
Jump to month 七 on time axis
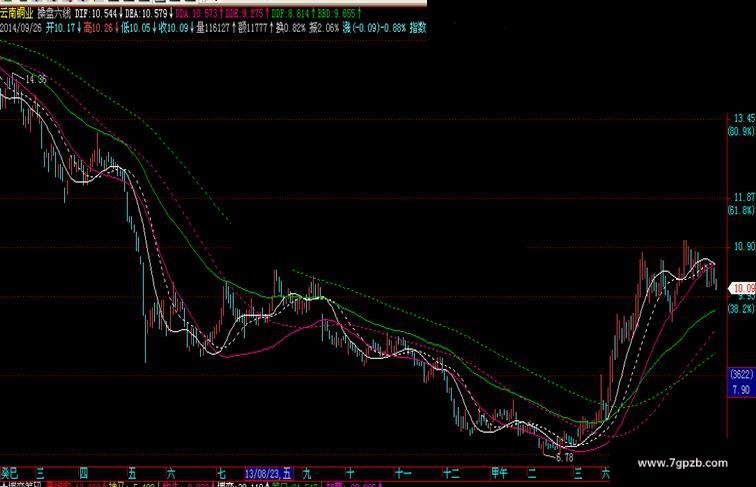point(221,473)
